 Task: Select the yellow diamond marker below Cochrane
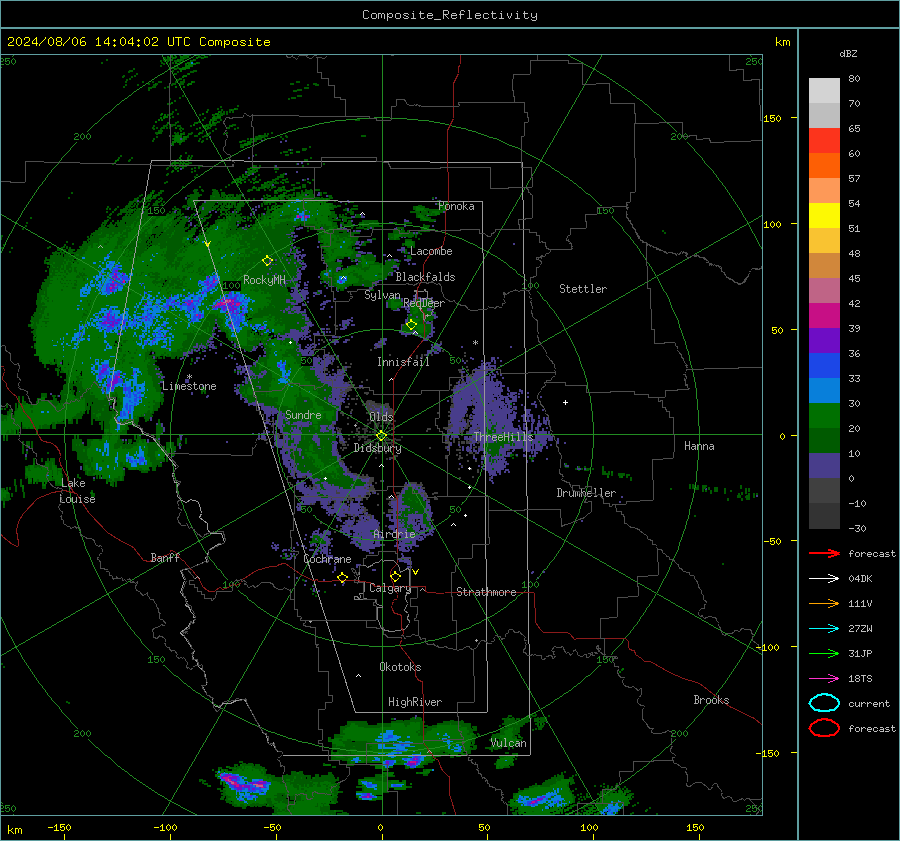(343, 578)
